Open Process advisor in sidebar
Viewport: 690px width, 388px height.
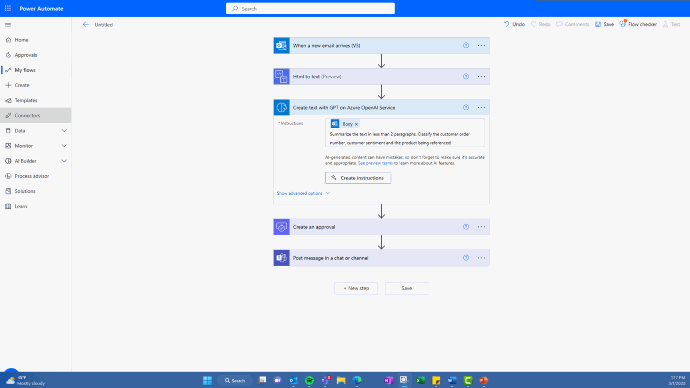36,176
